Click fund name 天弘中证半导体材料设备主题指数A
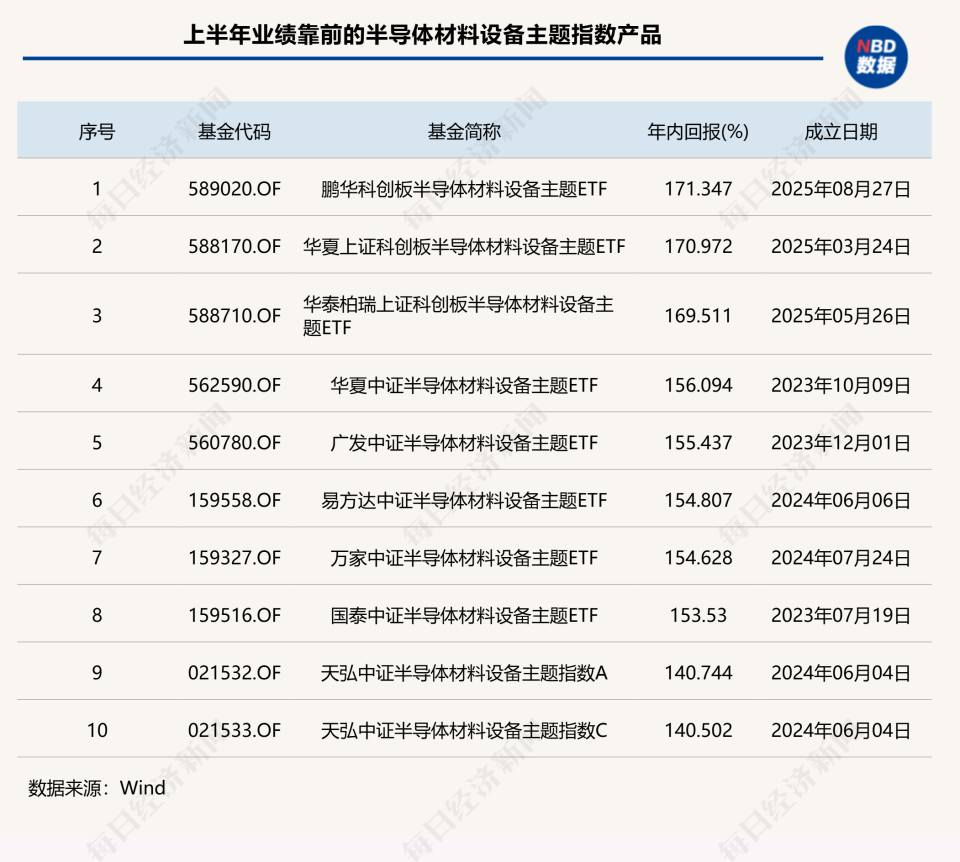Viewport: 960px width, 862px height. coord(464,673)
